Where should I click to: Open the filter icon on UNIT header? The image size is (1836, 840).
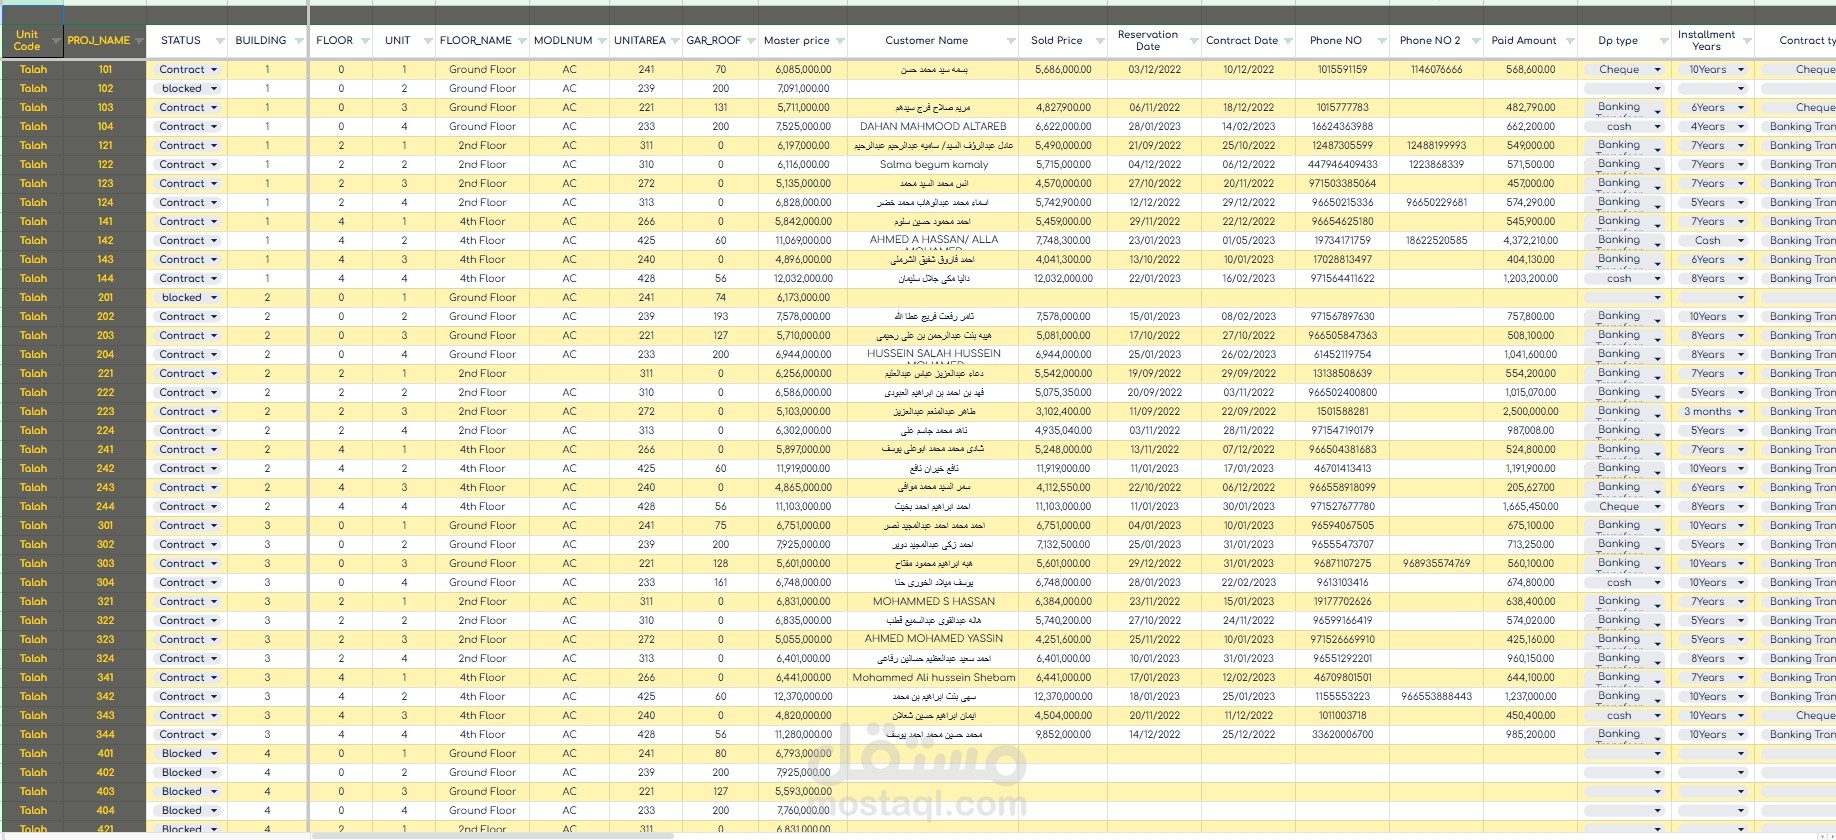(x=427, y=41)
